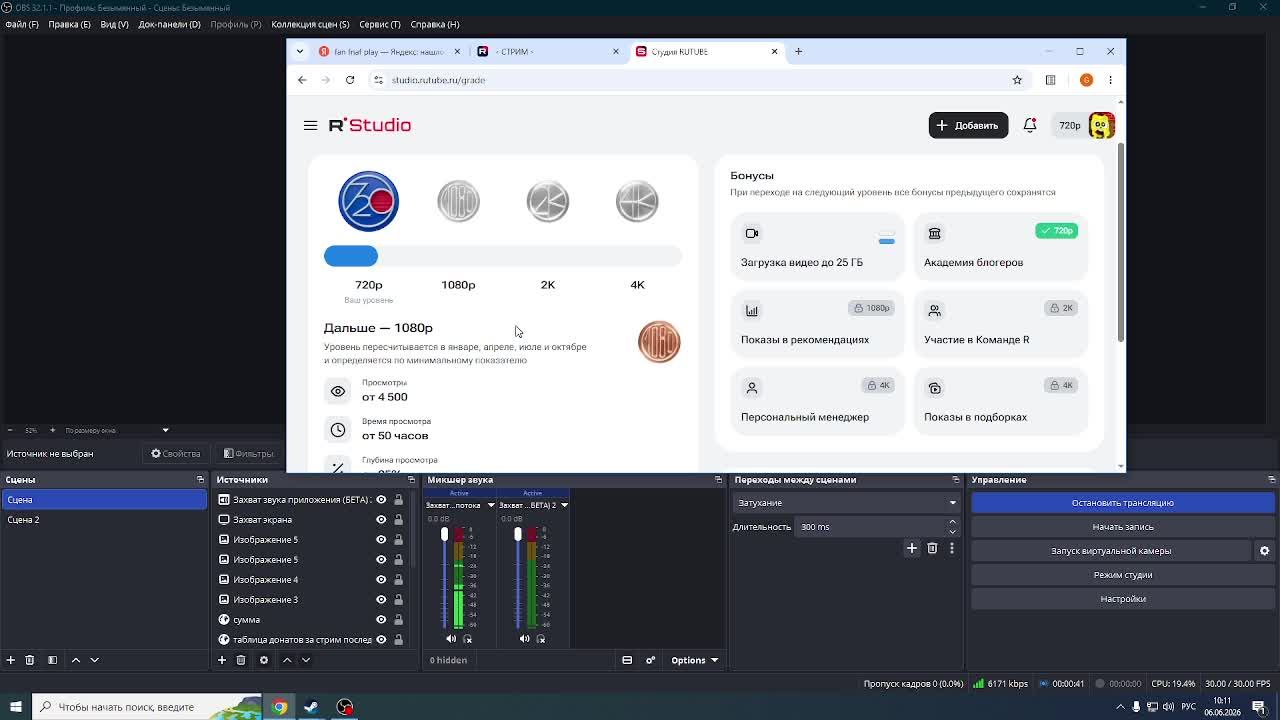The height and width of the screenshot is (720, 1280).
Task: Toggle audio monitoring on first mixer channel
Action: (468, 639)
